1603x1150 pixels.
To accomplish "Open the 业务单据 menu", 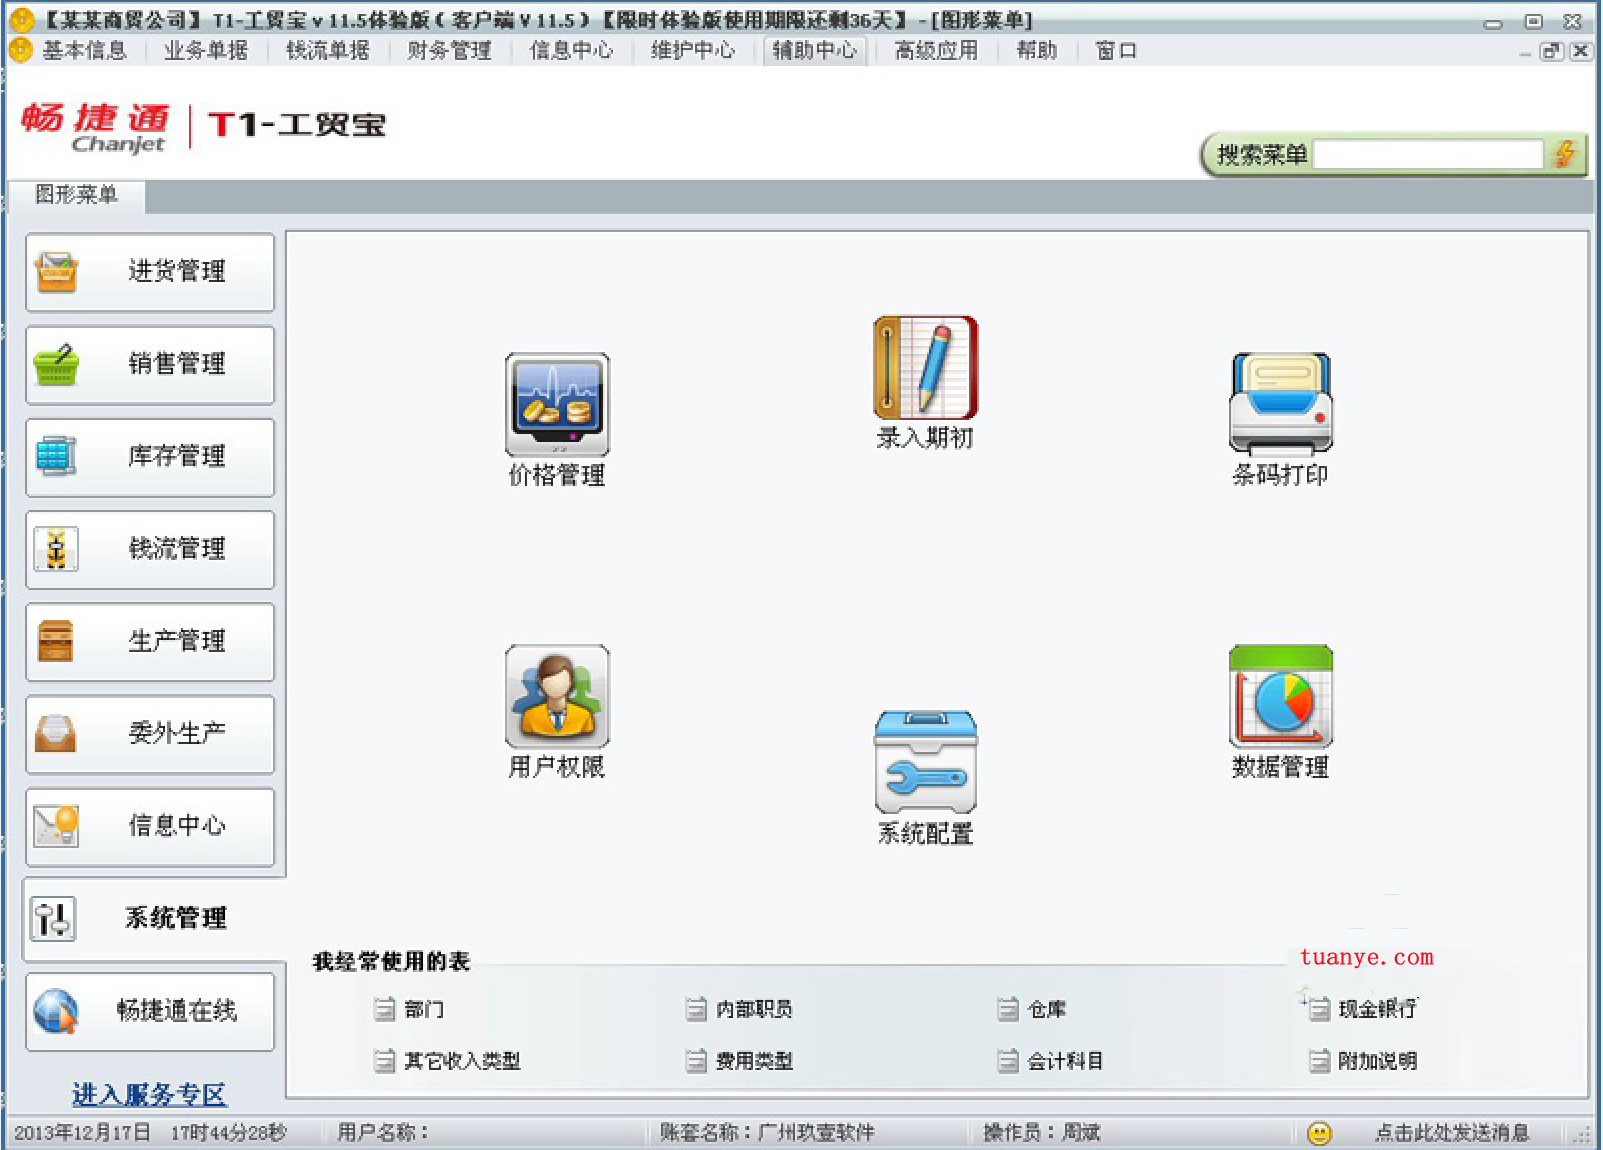I will (x=206, y=50).
